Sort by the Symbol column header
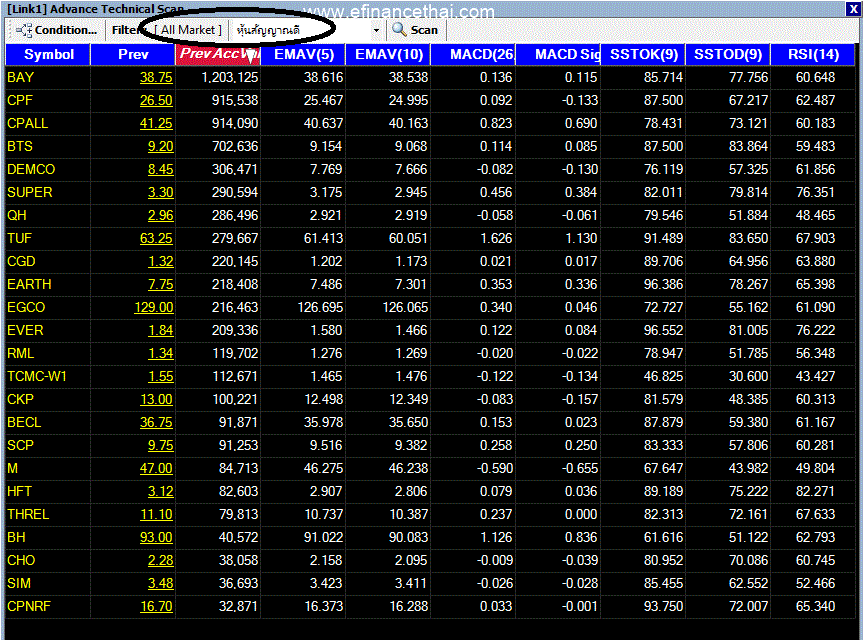This screenshot has width=864, height=640. coord(48,55)
